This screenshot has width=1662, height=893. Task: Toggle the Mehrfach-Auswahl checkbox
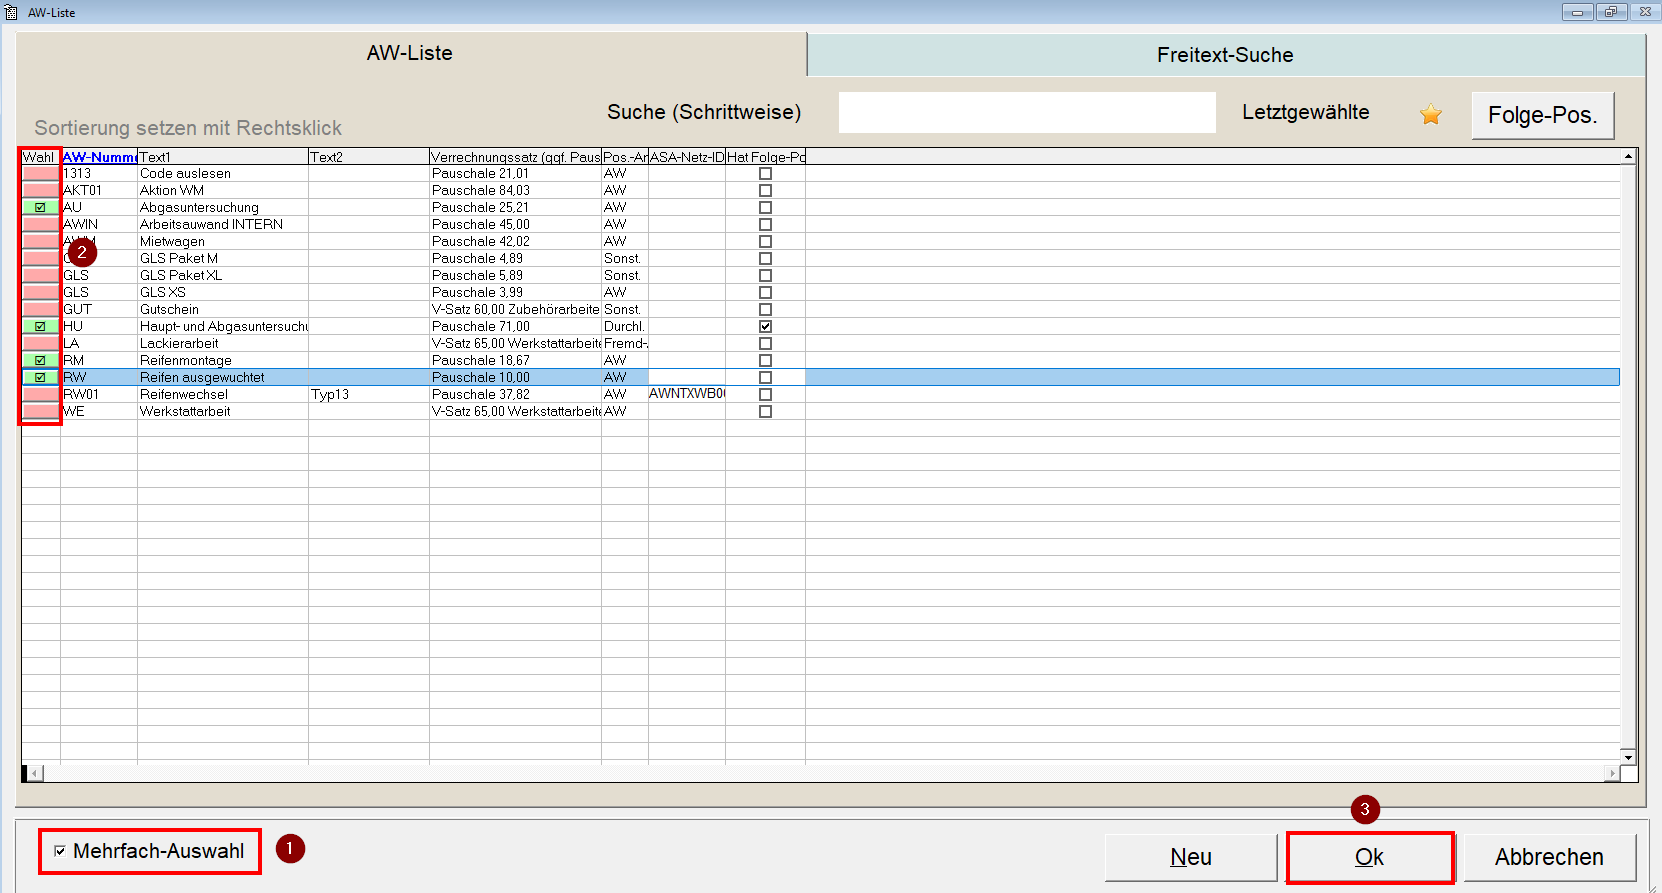pyautogui.click(x=60, y=851)
